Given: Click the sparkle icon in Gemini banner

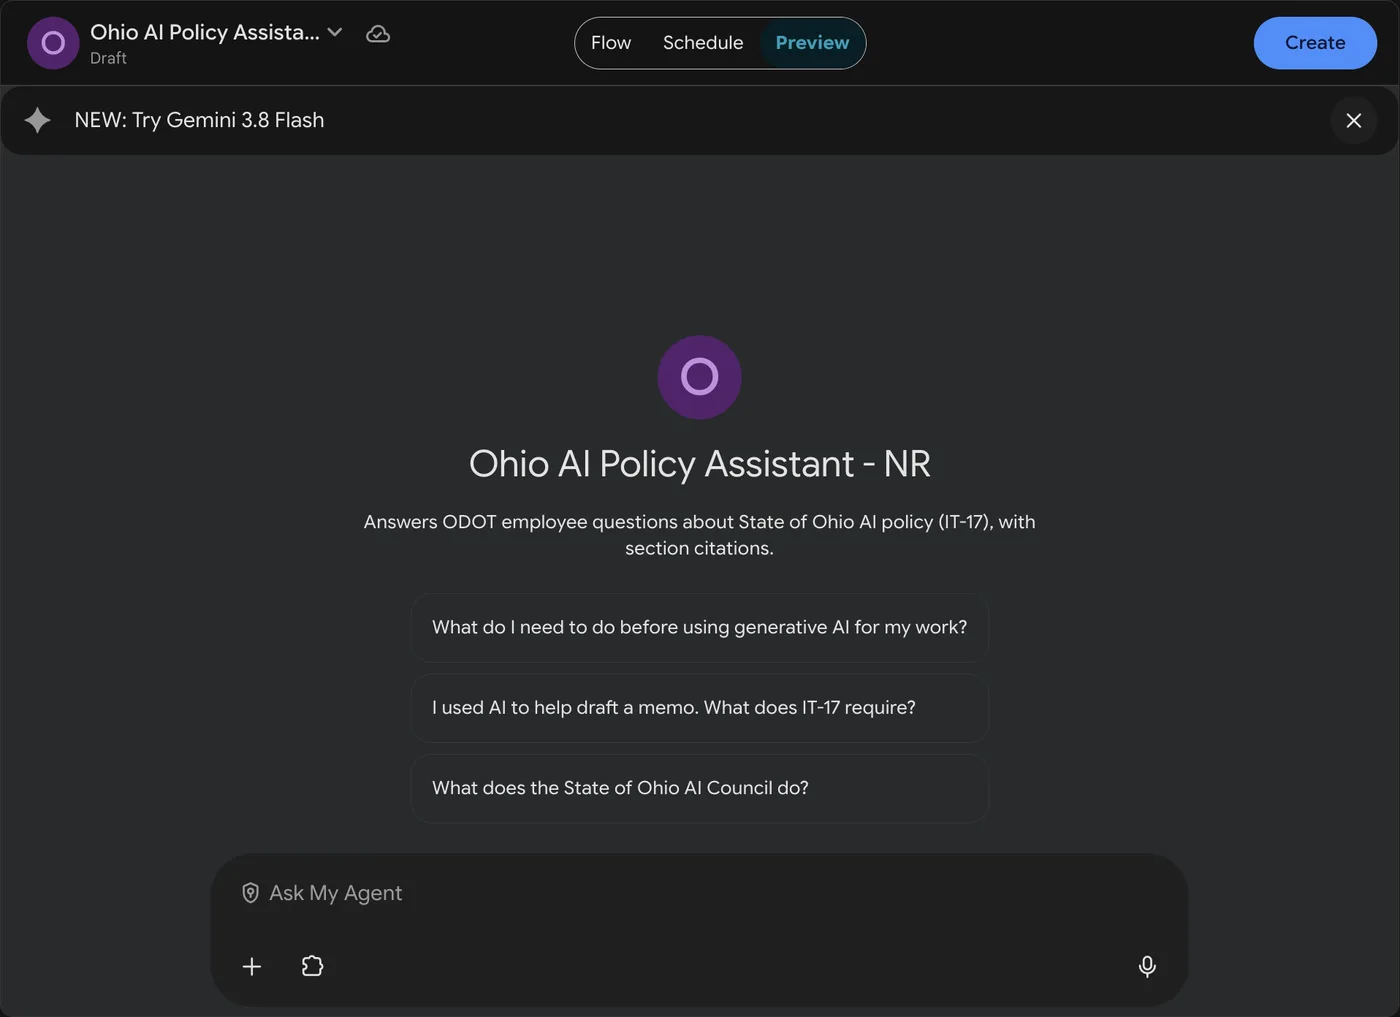Looking at the screenshot, I should pos(38,120).
